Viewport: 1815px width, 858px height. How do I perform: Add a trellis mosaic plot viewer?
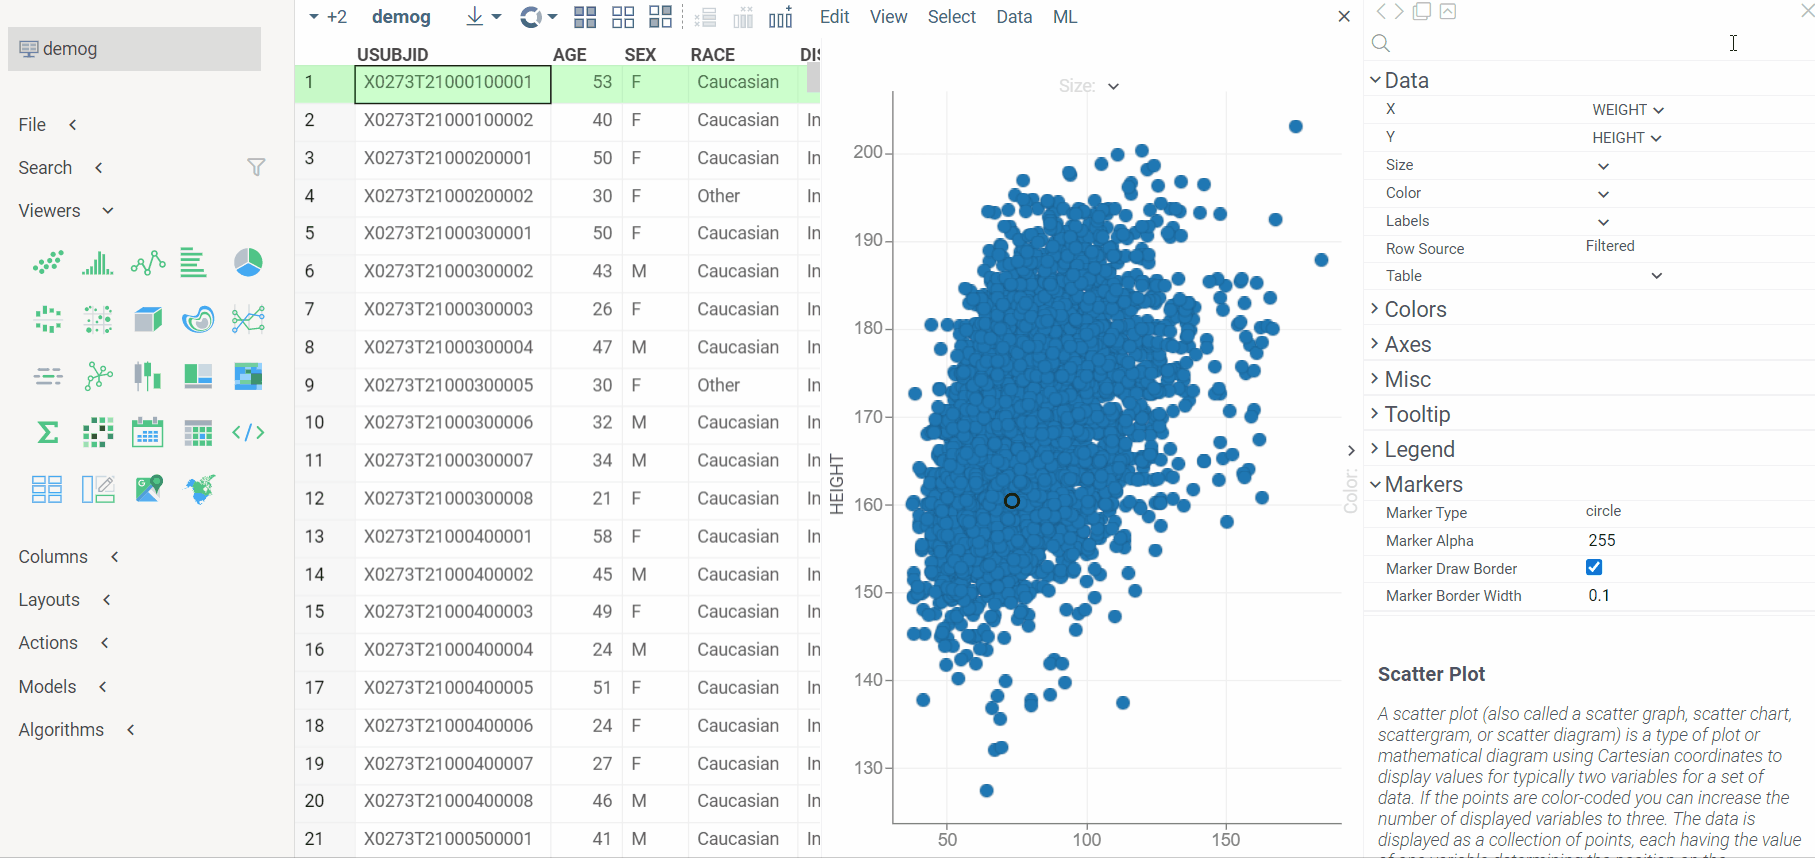tap(198, 376)
